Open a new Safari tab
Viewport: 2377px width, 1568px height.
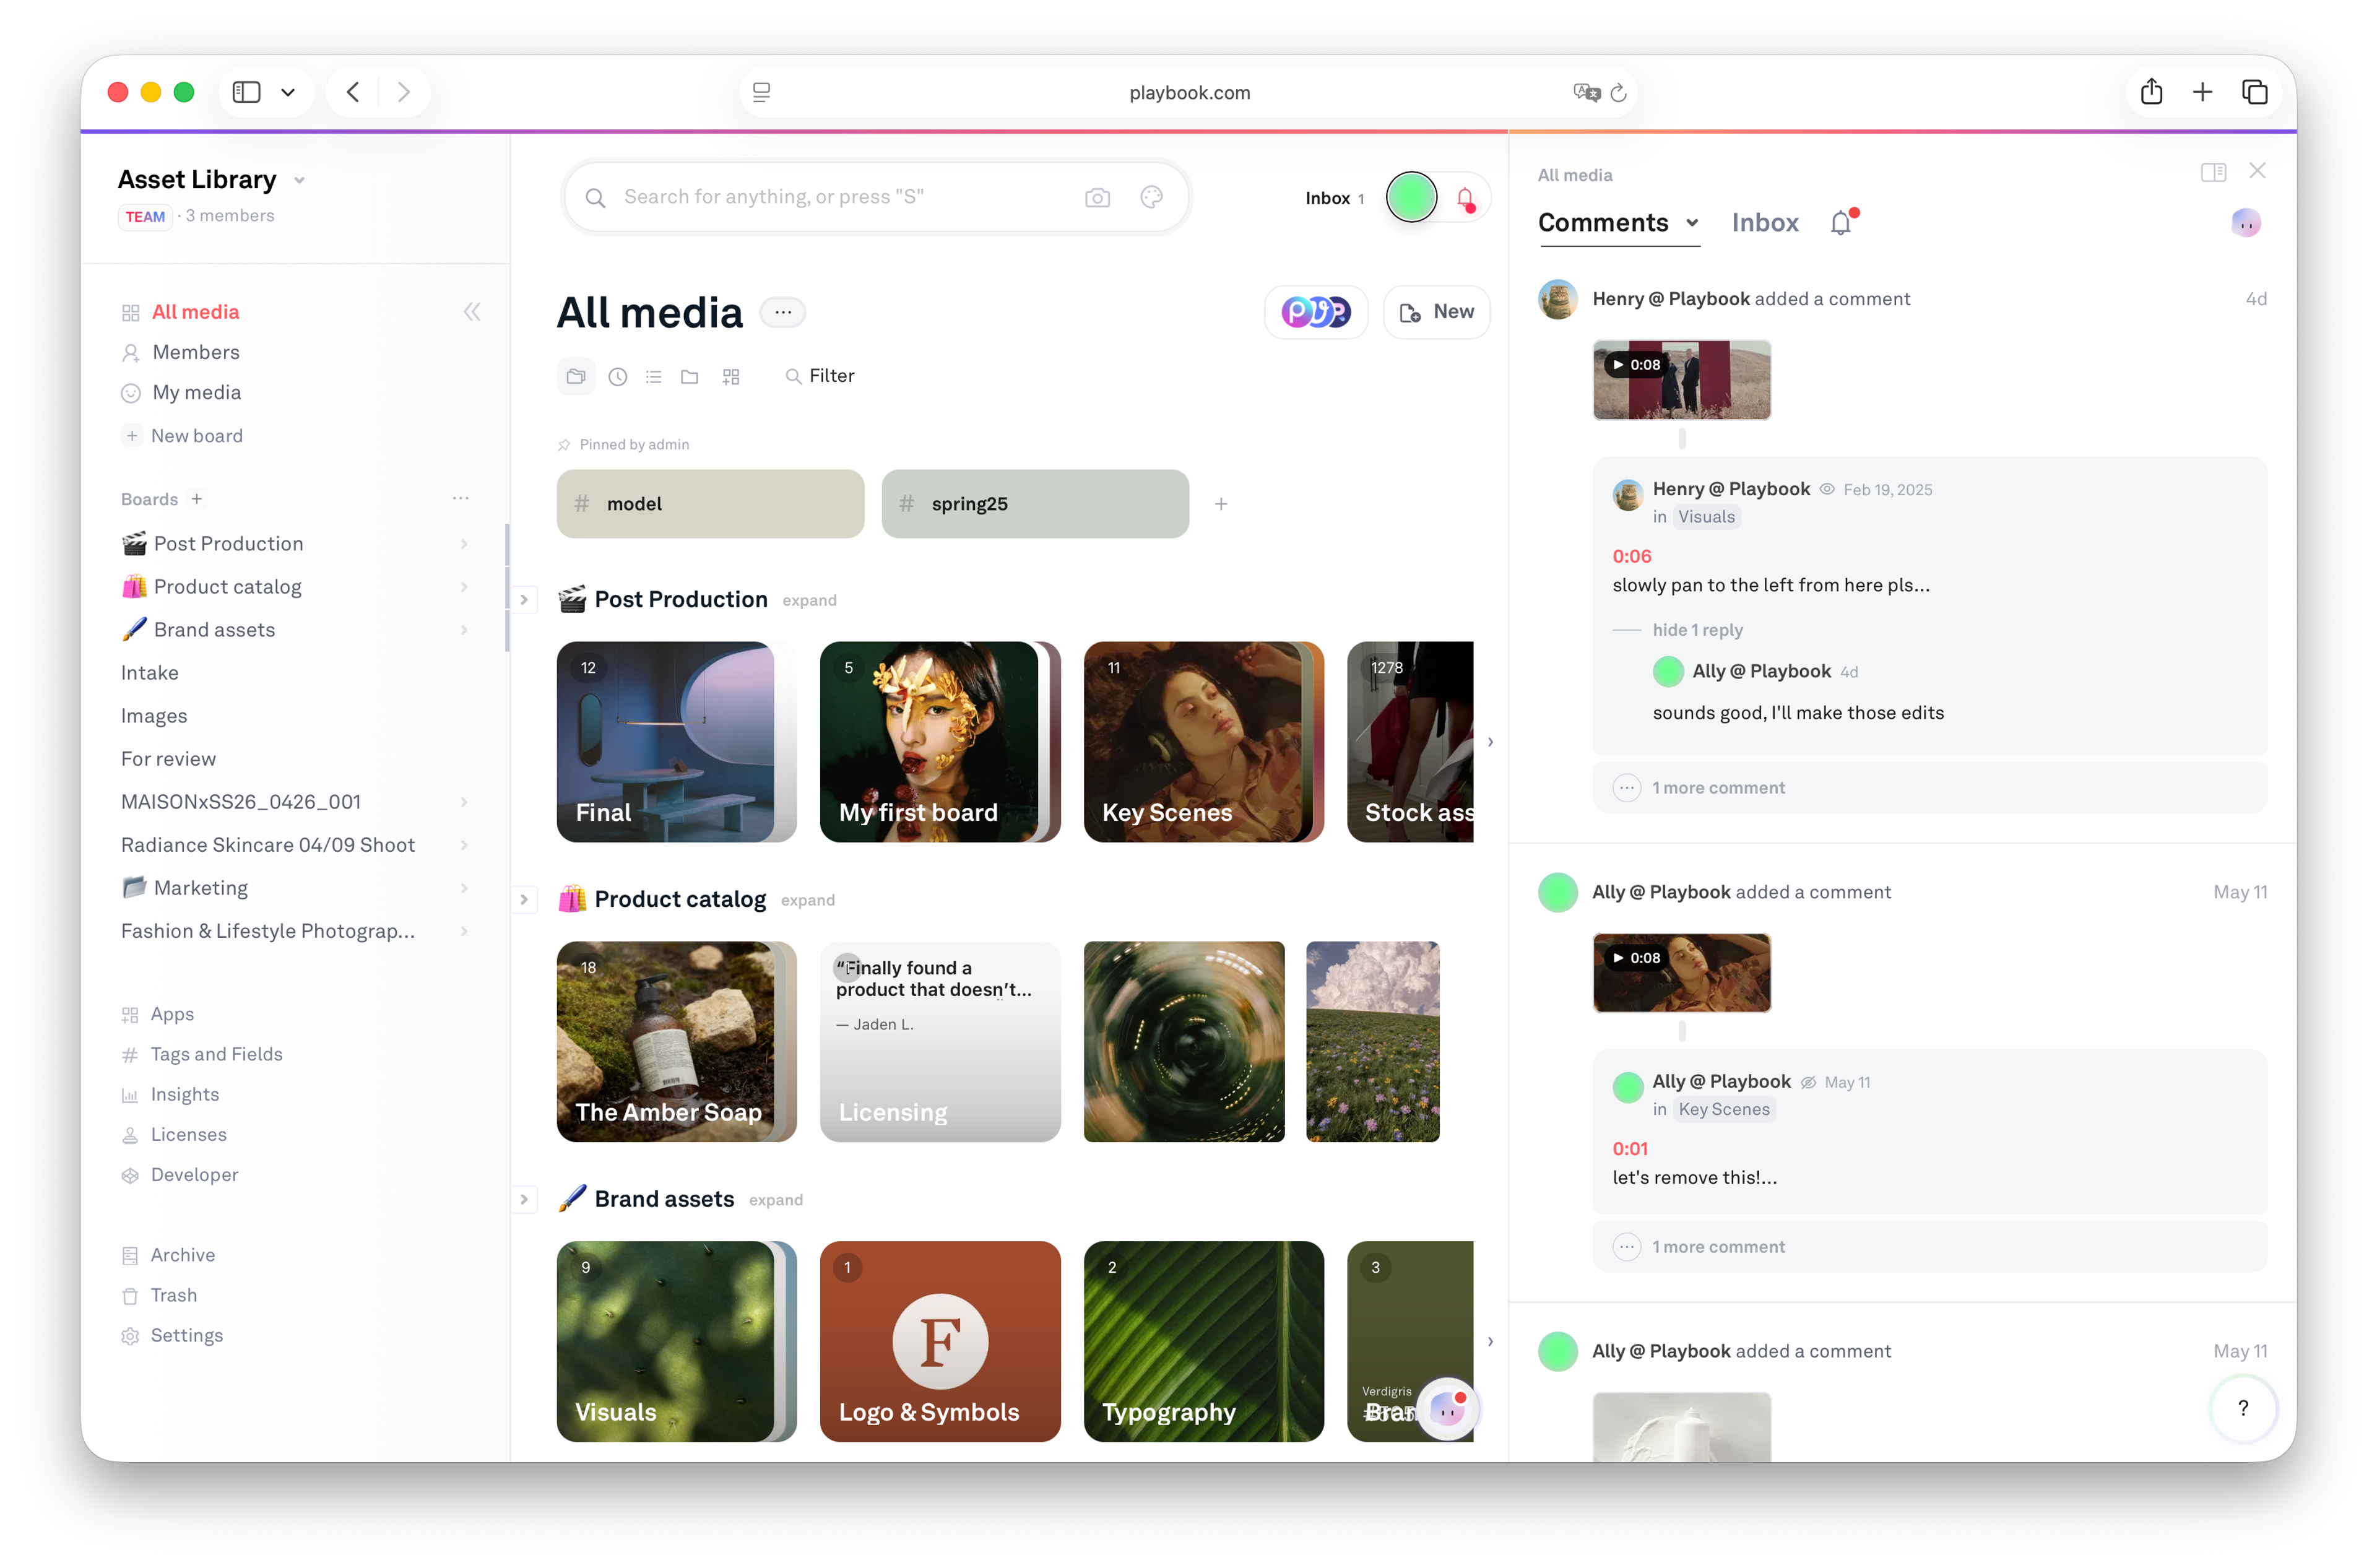pos(2202,92)
